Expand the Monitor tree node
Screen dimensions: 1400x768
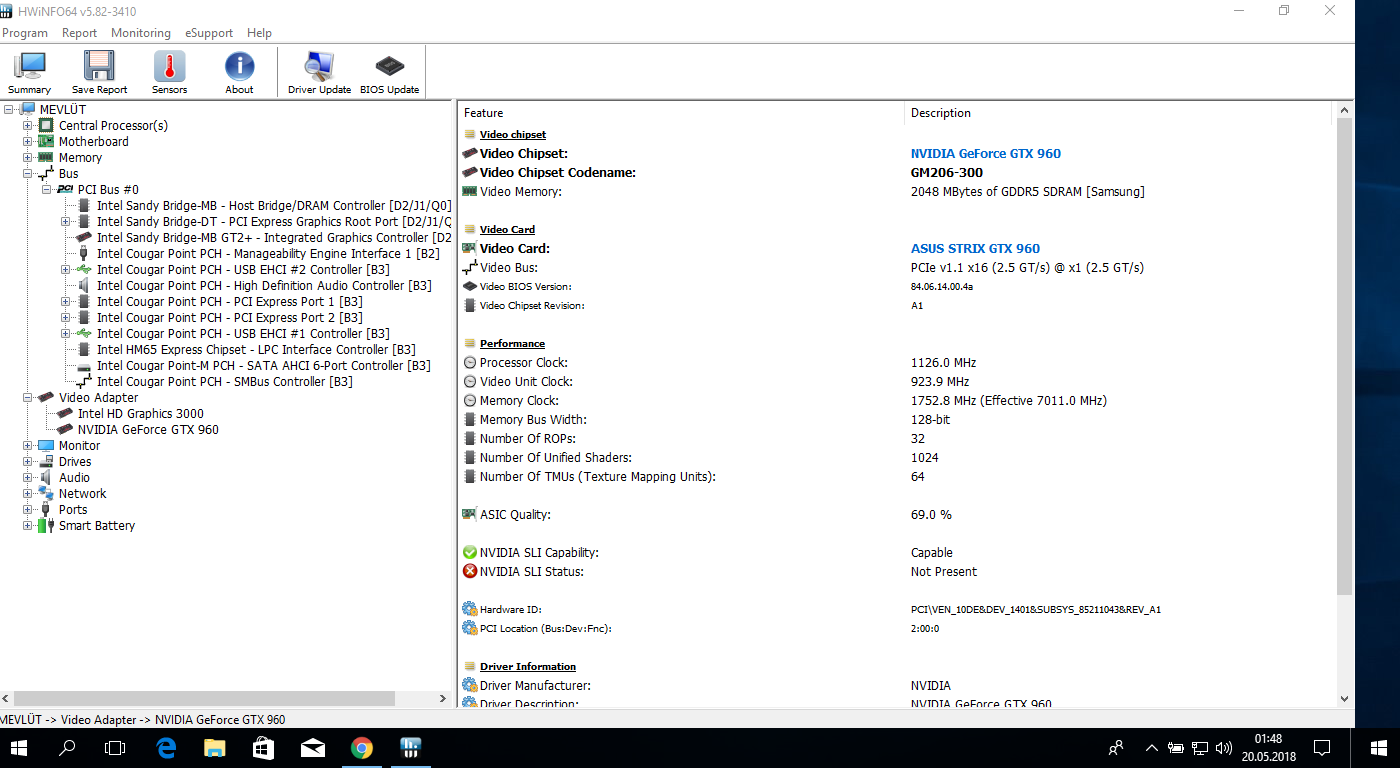[28, 445]
